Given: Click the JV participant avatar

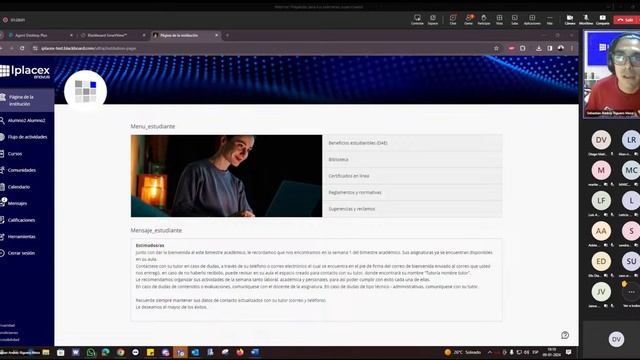Looking at the screenshot, I should point(601,291).
